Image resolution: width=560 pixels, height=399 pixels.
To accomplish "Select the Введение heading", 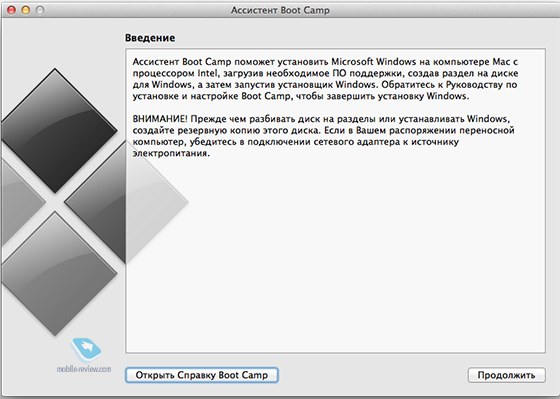I will coord(150,38).
